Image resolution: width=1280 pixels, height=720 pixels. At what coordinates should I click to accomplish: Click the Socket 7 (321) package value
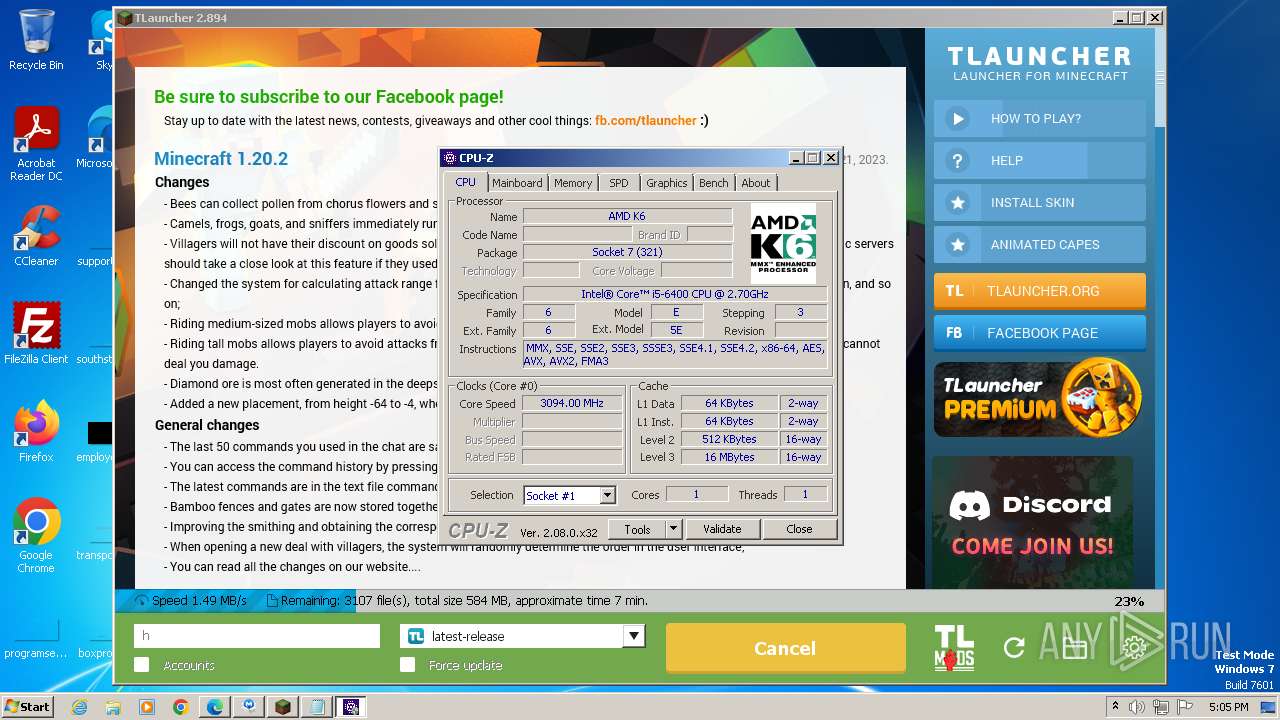coord(627,252)
